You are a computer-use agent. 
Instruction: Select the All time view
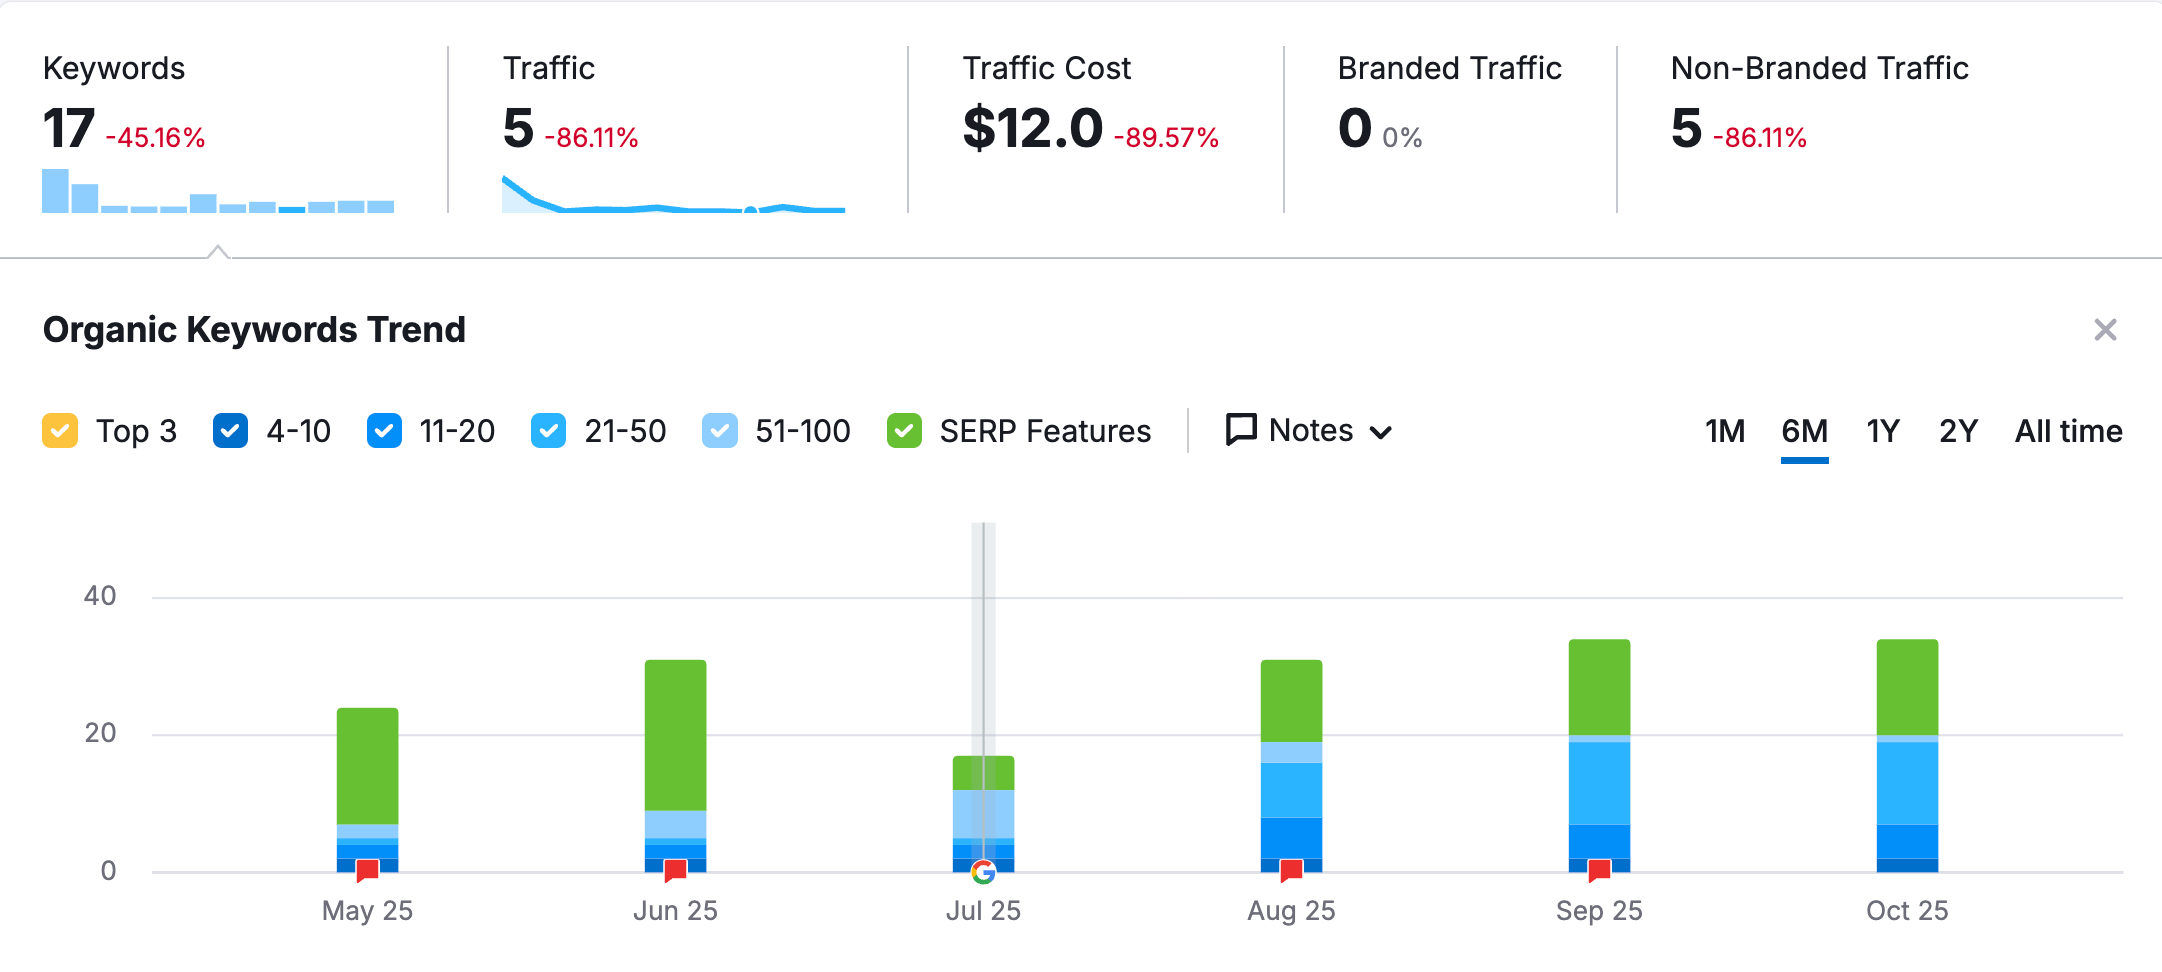(2067, 430)
